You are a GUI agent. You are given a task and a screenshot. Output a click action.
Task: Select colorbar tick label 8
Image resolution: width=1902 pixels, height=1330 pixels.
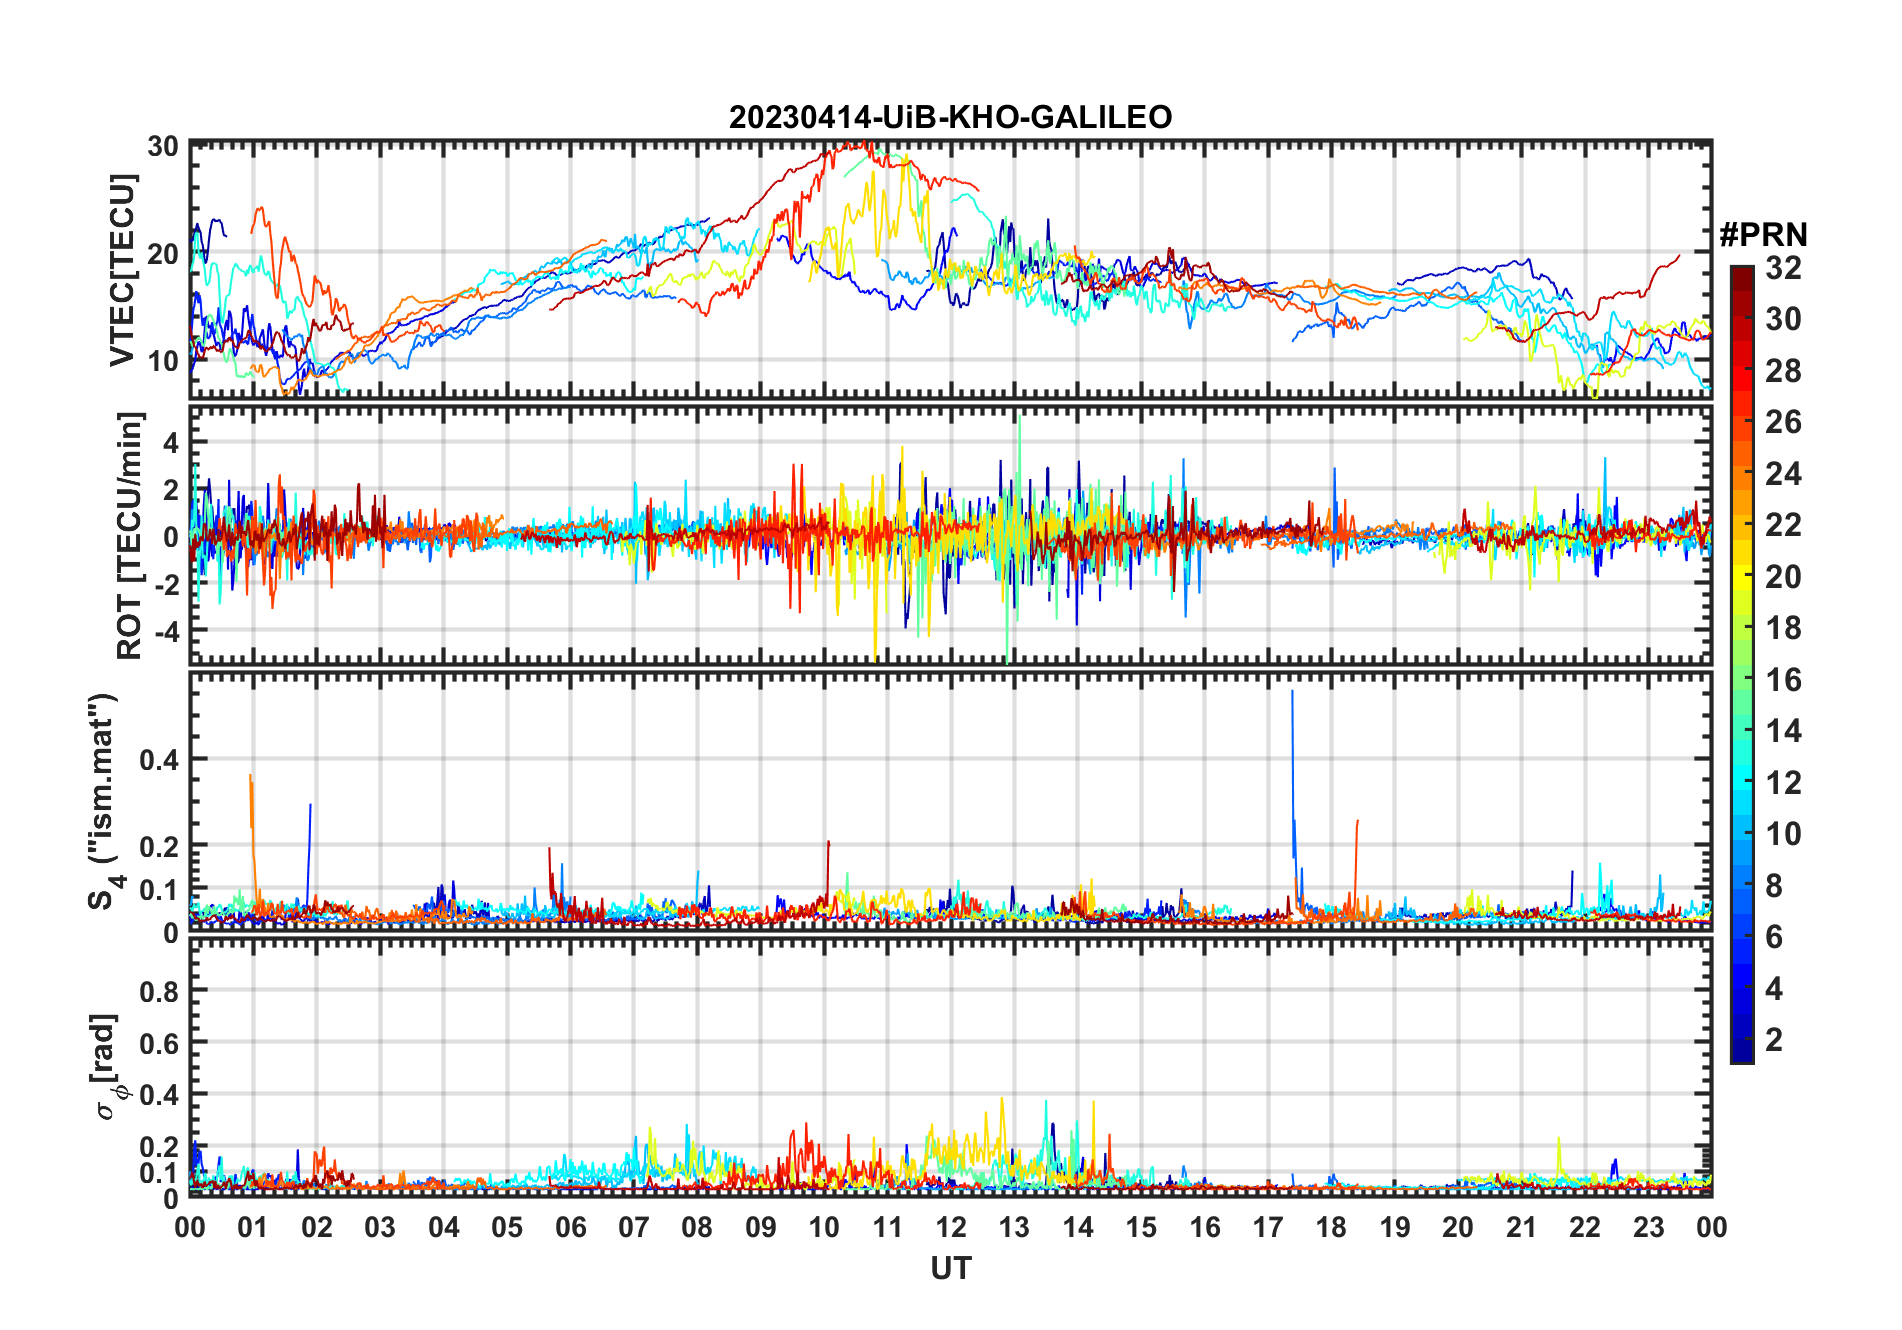1774,885
